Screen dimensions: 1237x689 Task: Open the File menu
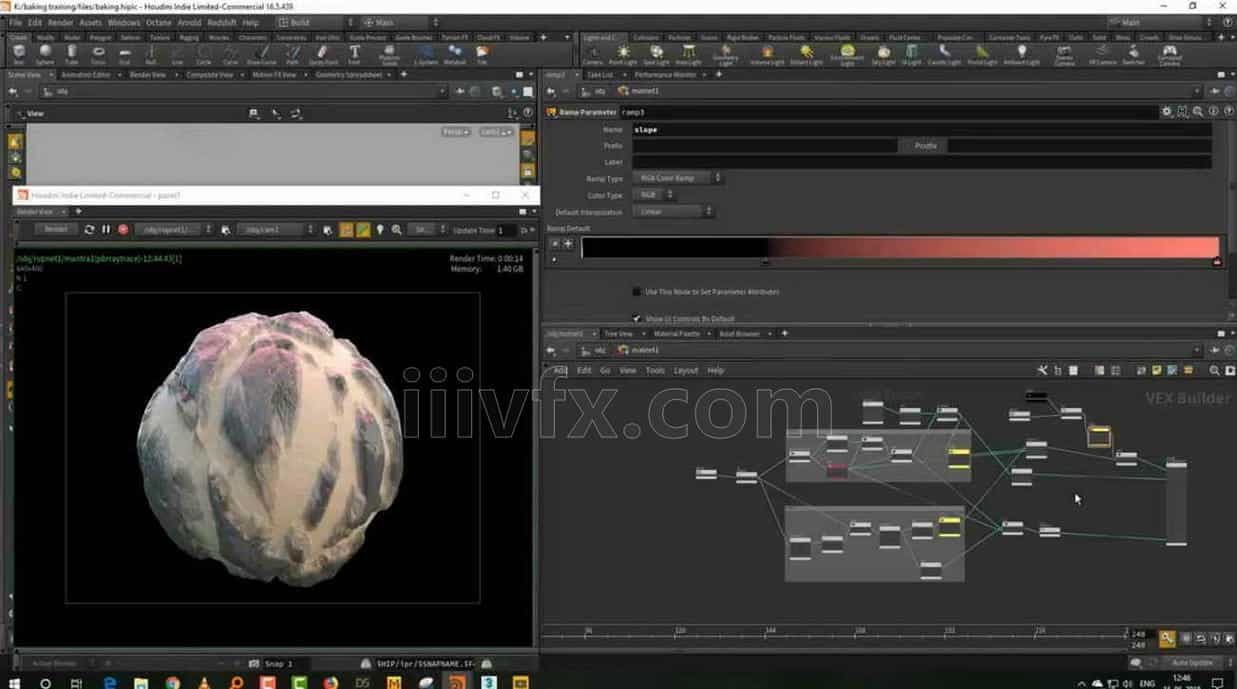(15, 22)
